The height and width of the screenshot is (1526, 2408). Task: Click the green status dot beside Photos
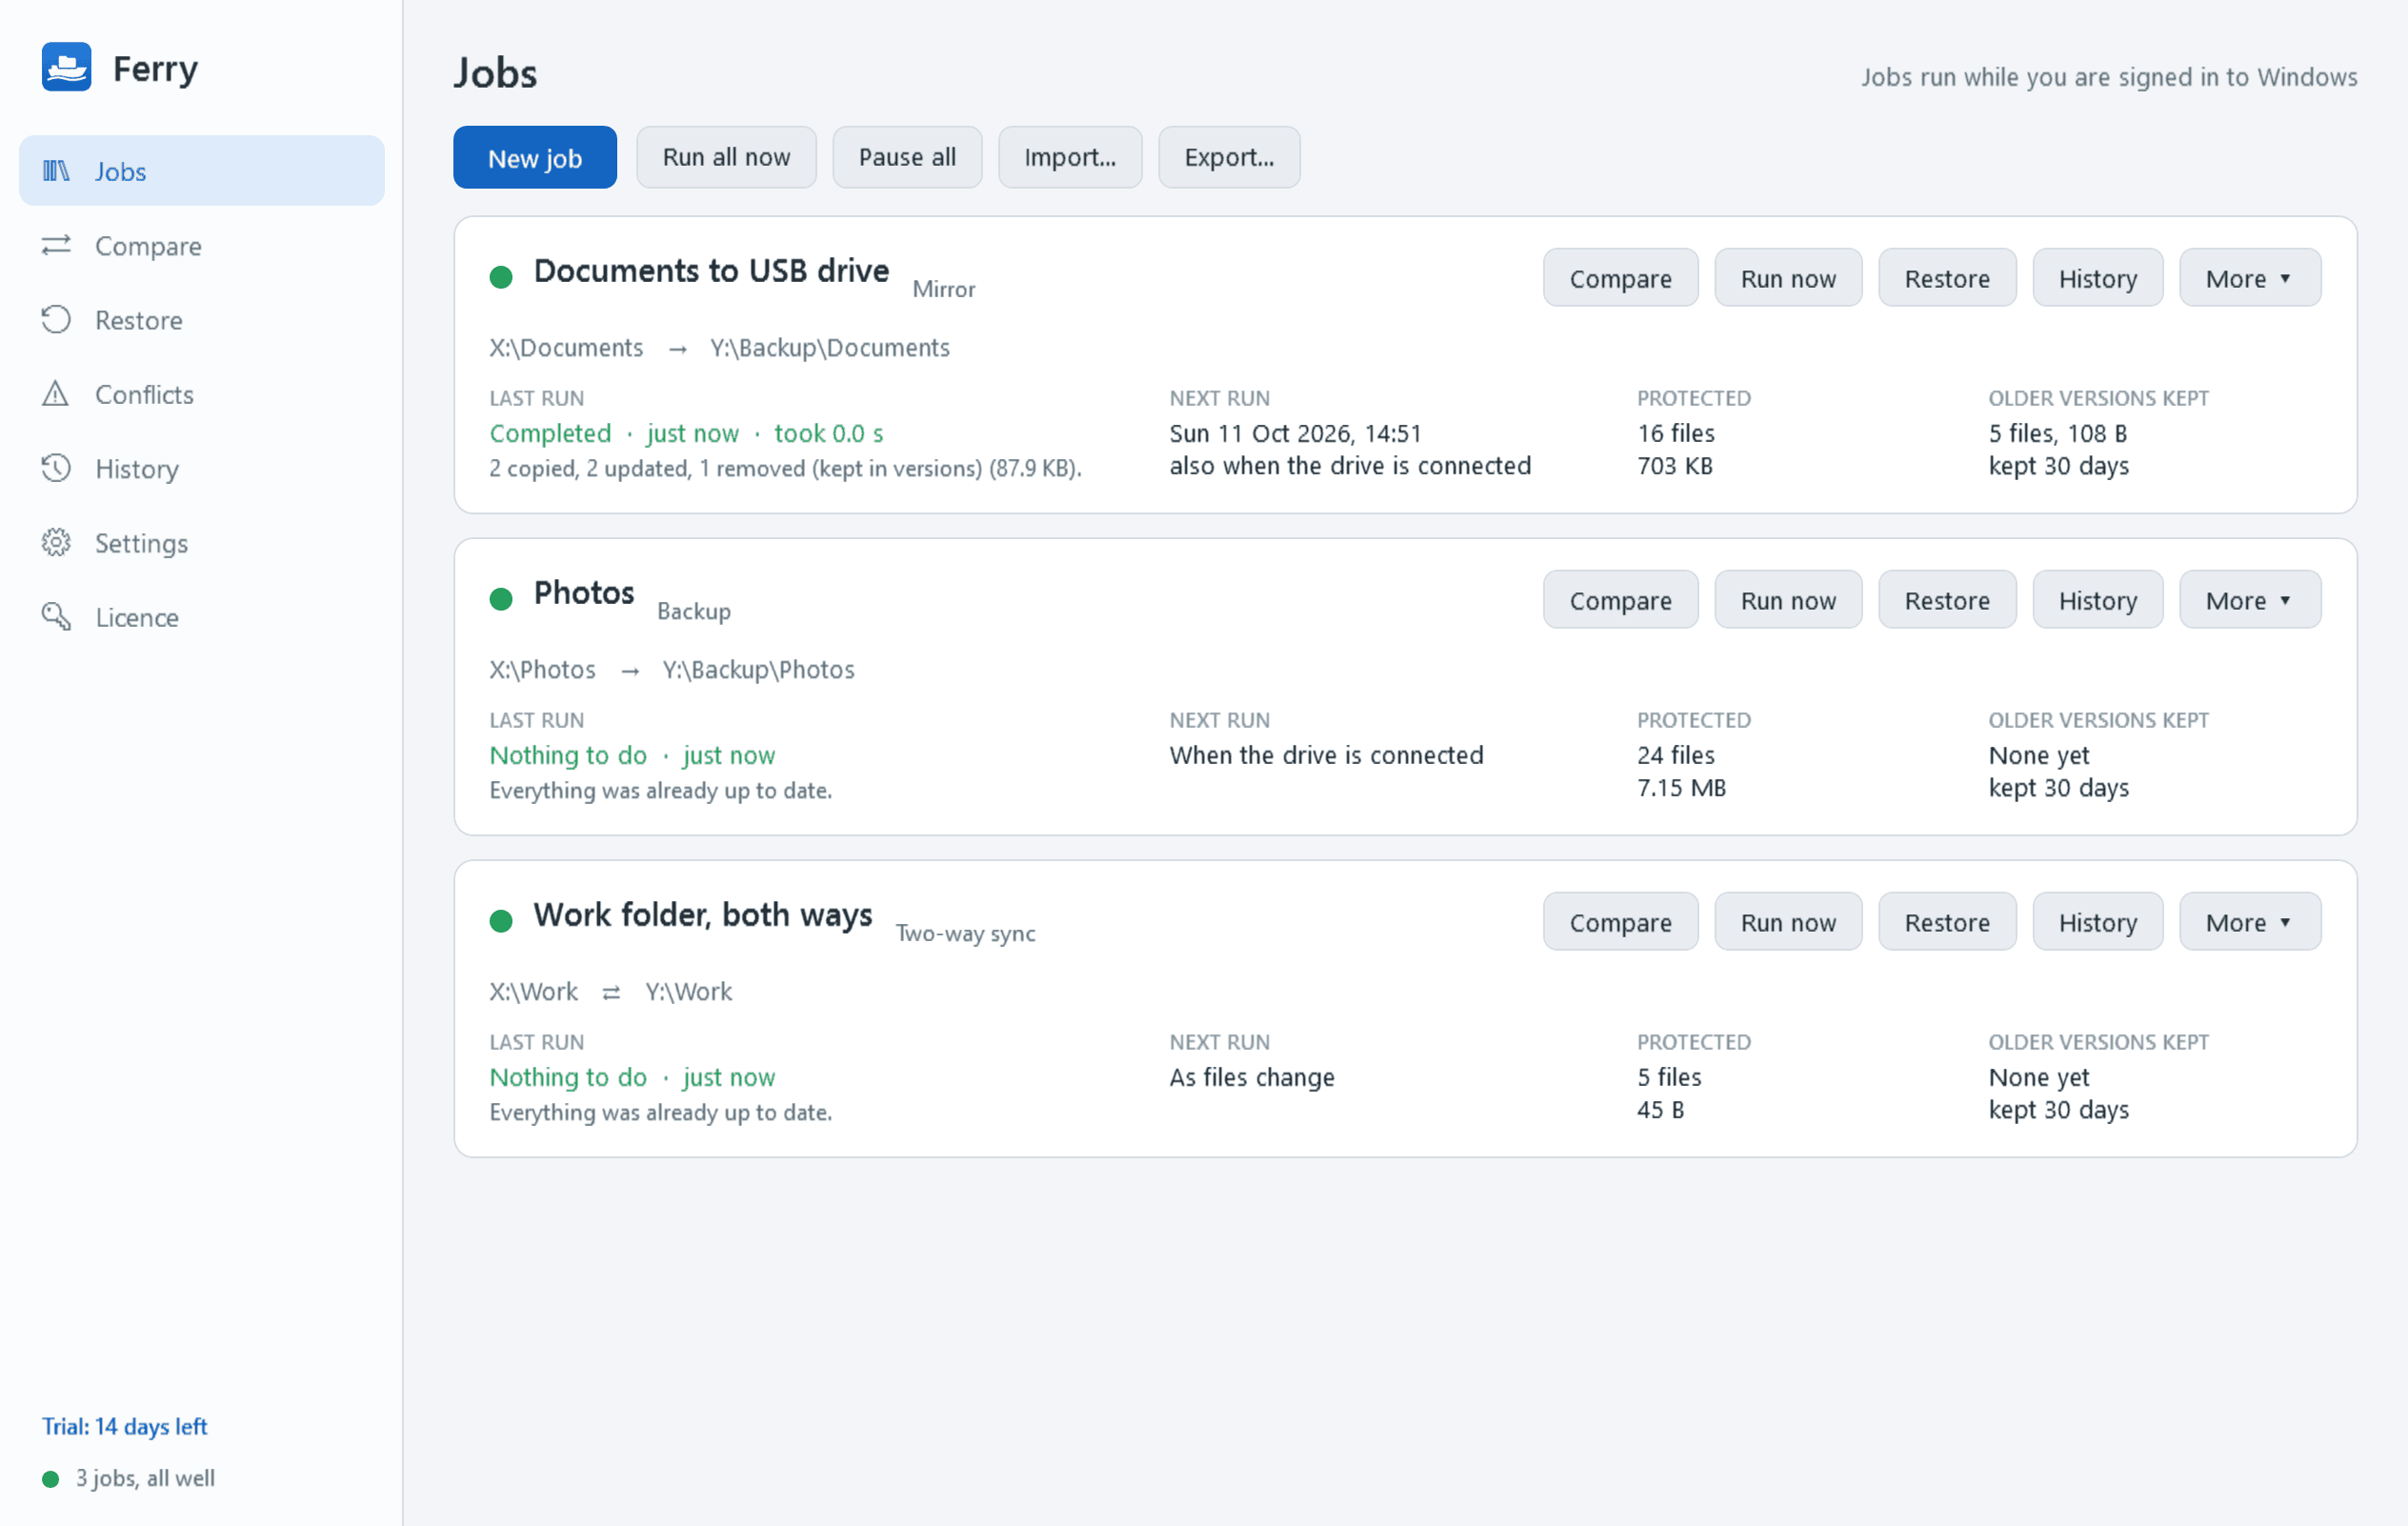(x=501, y=599)
